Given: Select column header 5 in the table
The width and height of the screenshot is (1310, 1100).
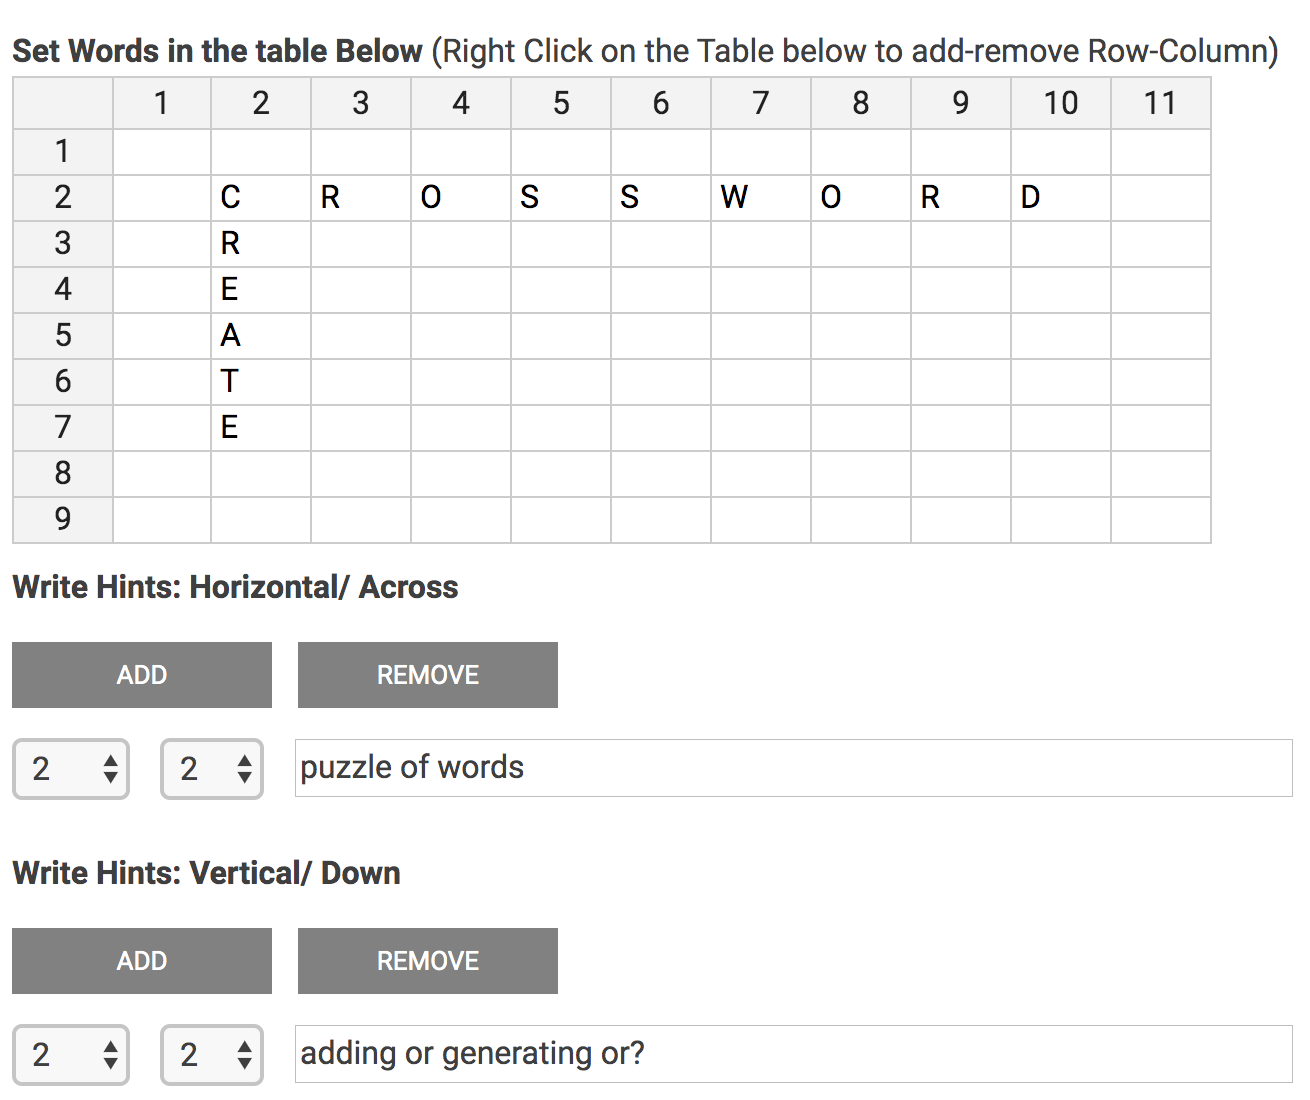Looking at the screenshot, I should 561,103.
